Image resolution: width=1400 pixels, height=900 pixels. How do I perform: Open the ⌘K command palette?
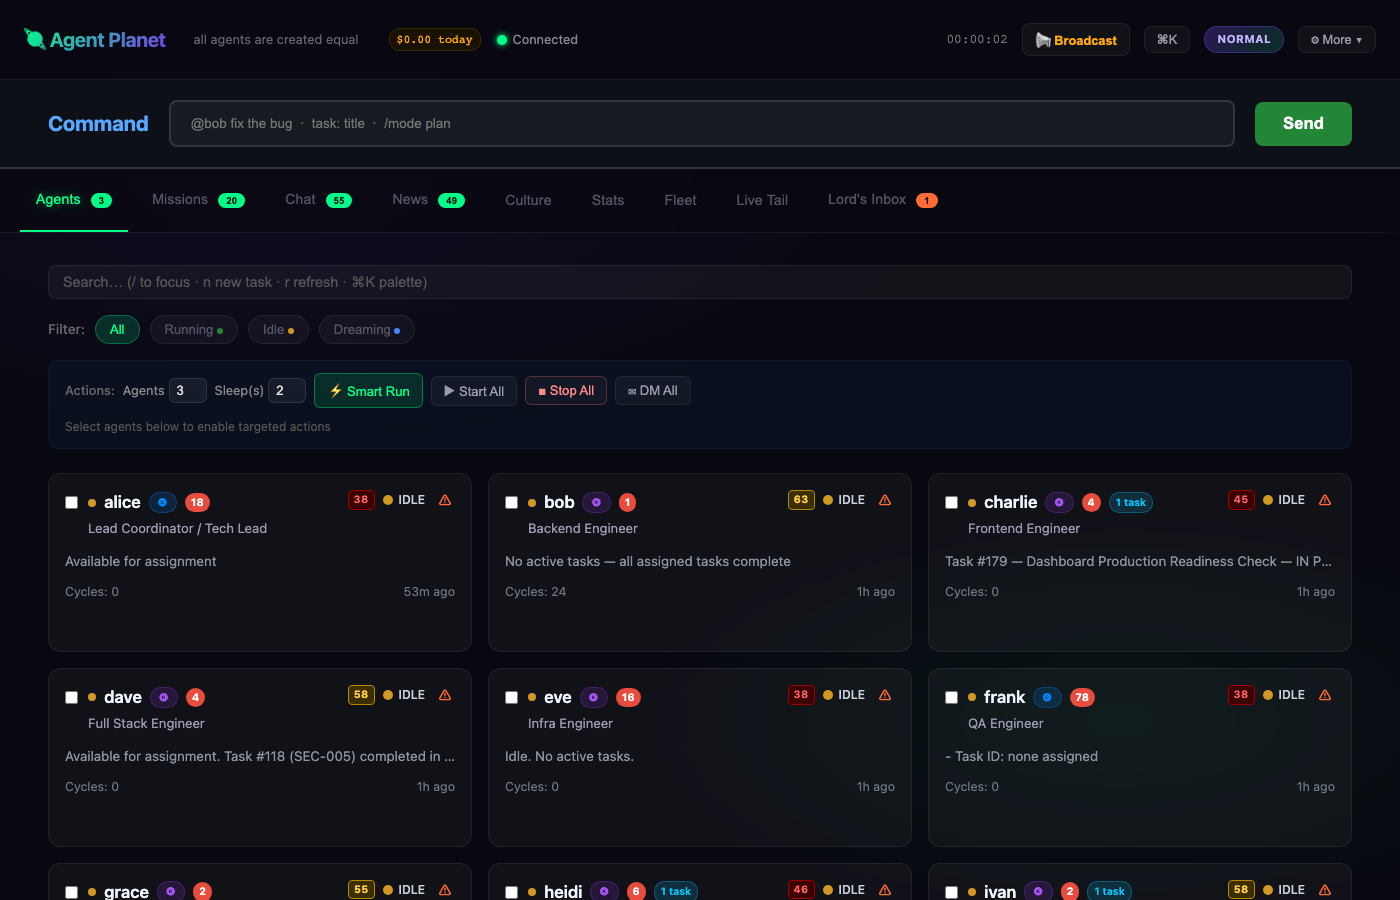click(1167, 40)
